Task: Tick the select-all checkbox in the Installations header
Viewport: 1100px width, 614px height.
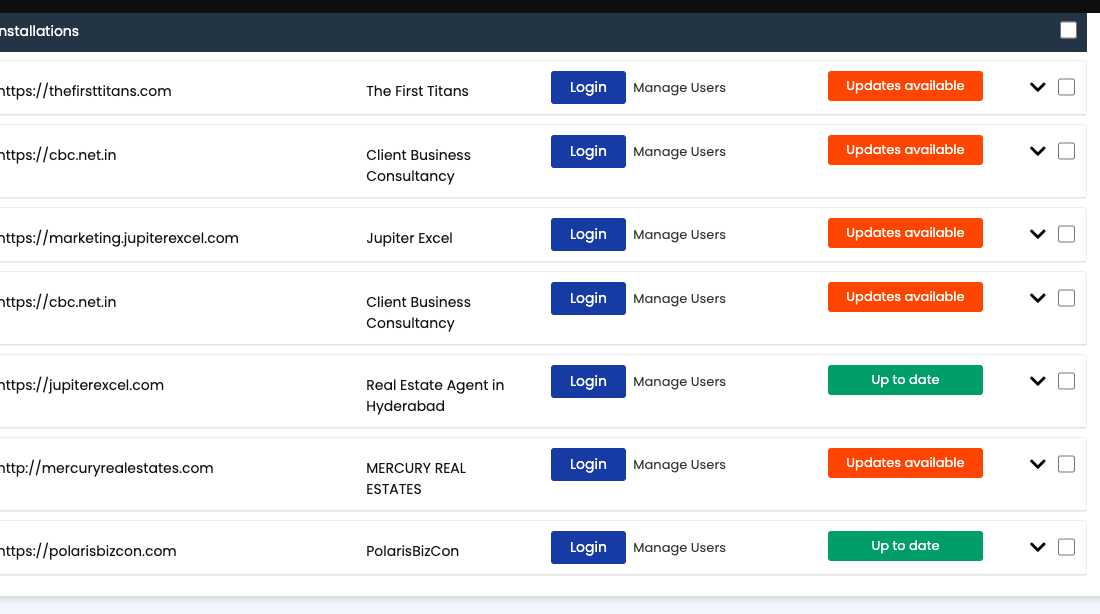Action: point(1068,30)
